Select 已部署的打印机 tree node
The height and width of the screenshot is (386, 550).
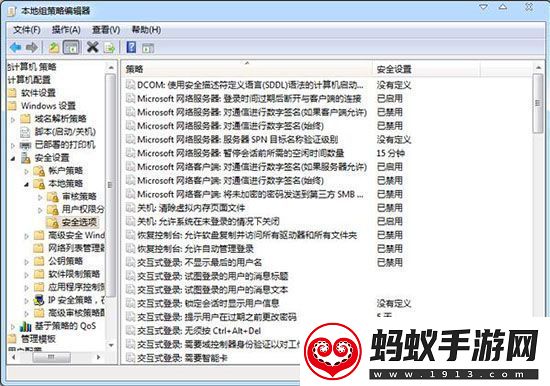point(65,145)
